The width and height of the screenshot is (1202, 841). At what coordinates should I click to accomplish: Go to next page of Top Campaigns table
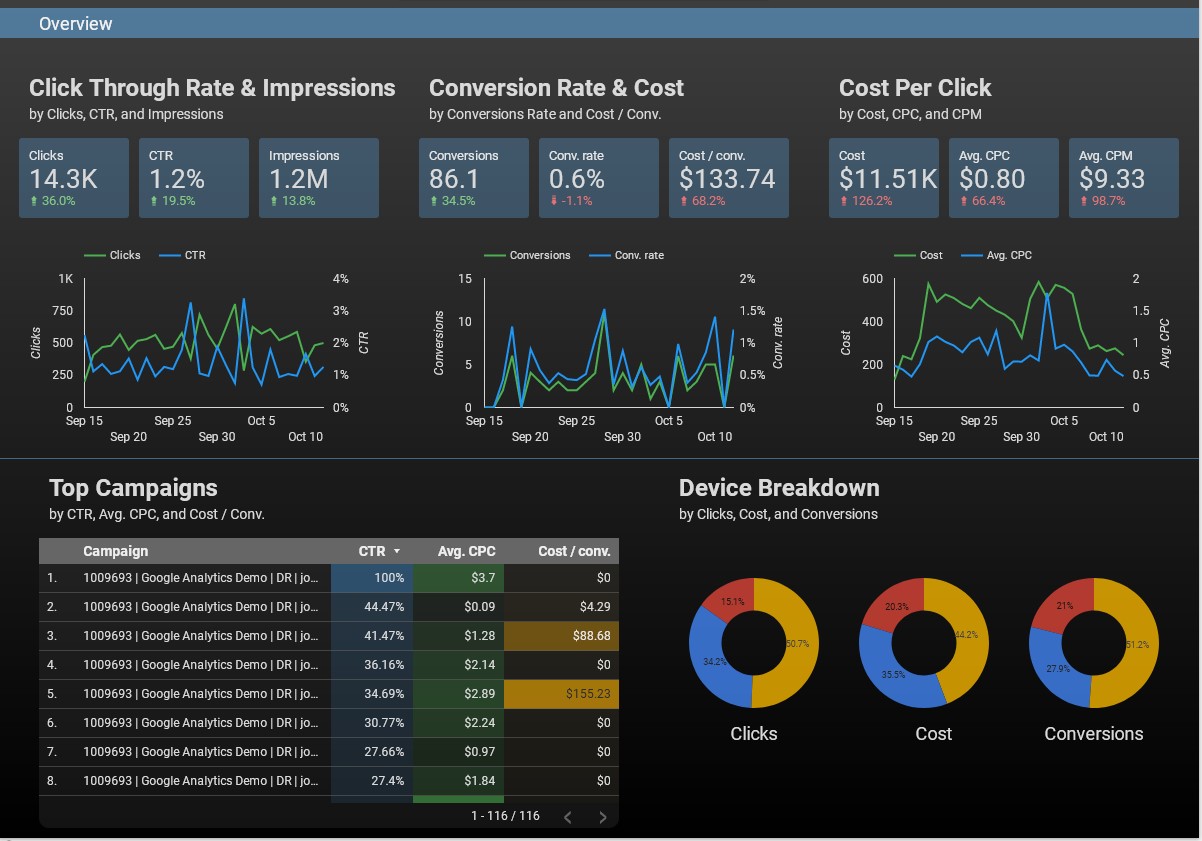point(602,817)
